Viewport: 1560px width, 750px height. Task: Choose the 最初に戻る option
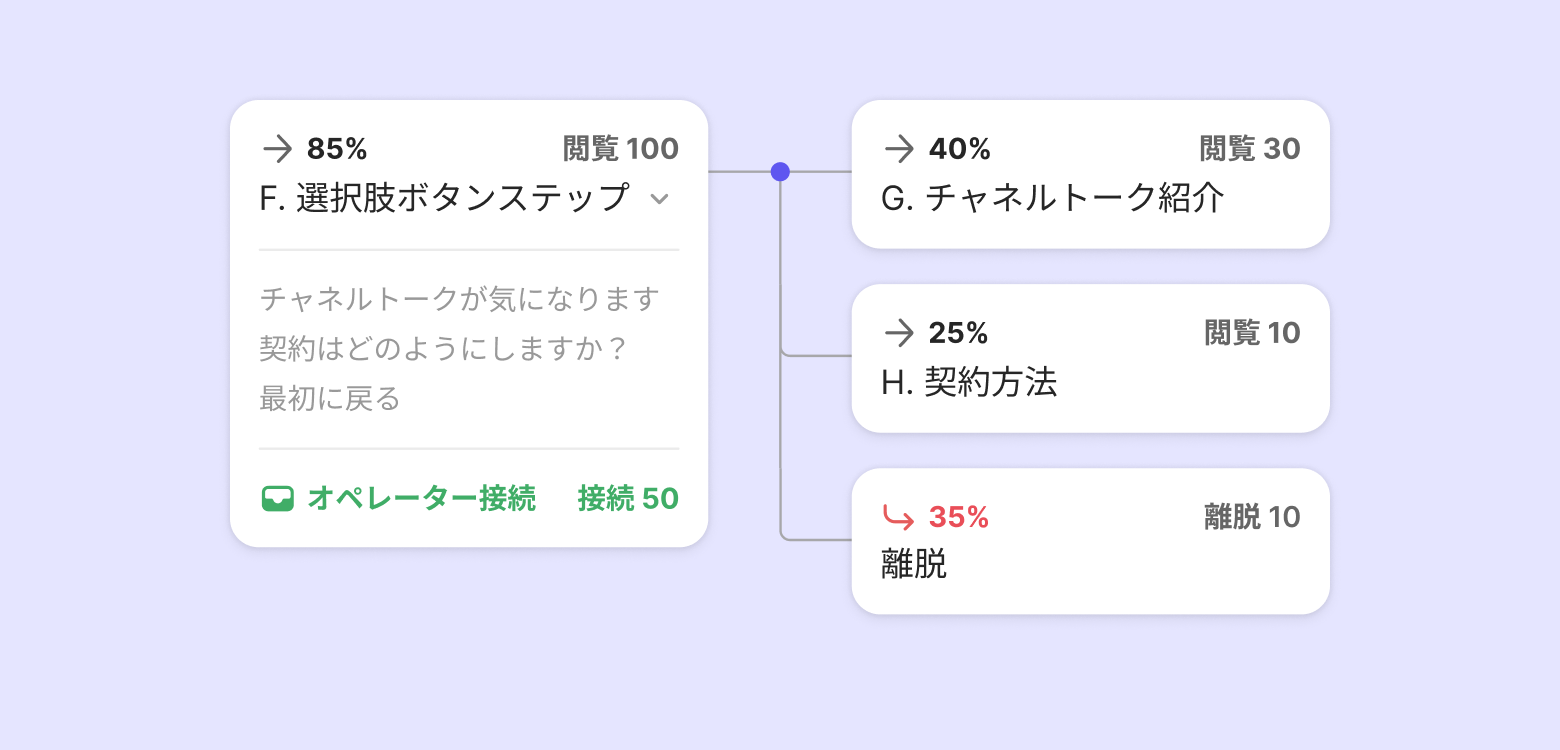330,399
